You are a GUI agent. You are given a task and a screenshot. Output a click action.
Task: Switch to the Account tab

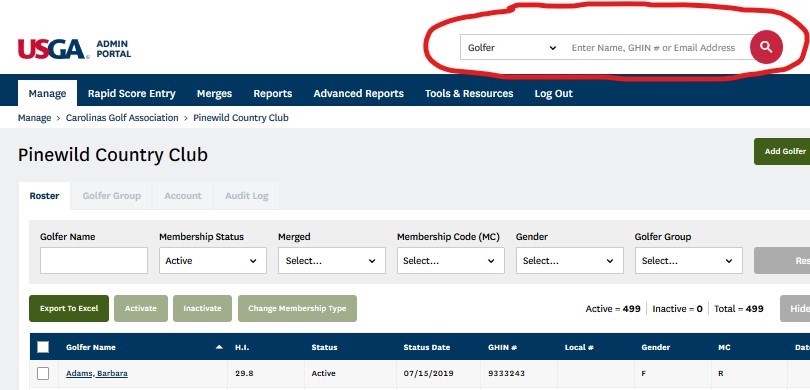[183, 196]
